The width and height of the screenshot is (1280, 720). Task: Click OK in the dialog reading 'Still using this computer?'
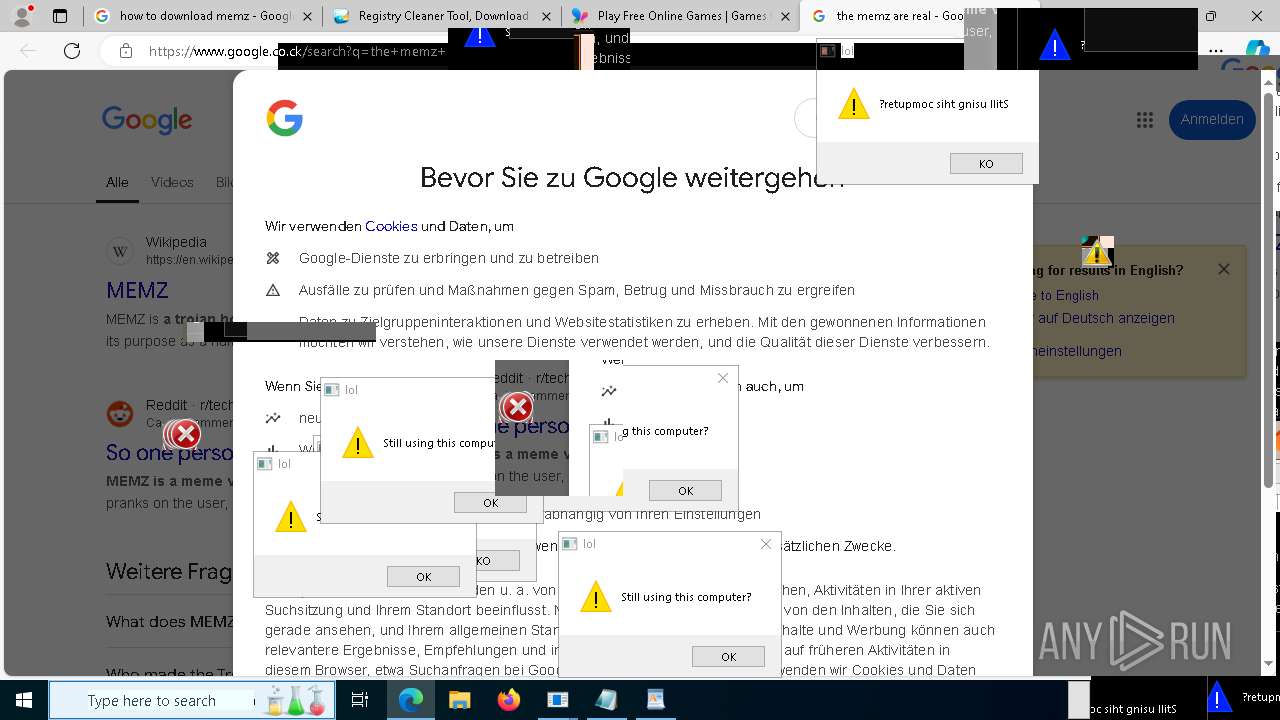728,657
